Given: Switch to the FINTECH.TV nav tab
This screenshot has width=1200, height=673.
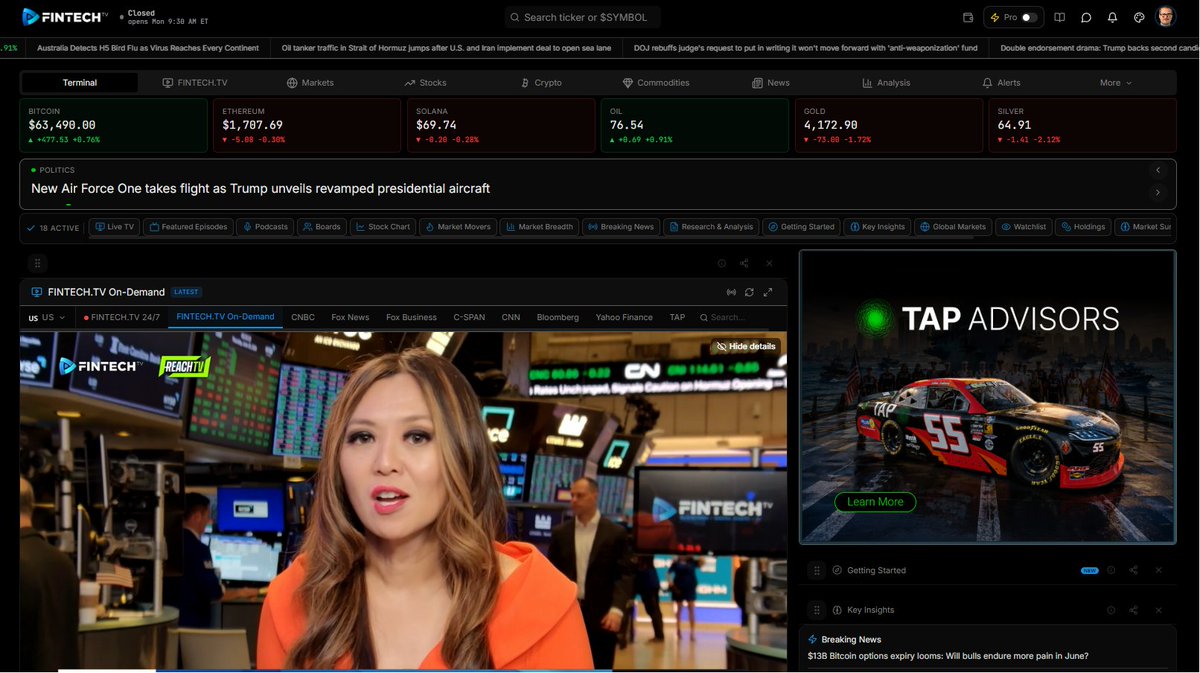Looking at the screenshot, I should (x=195, y=83).
